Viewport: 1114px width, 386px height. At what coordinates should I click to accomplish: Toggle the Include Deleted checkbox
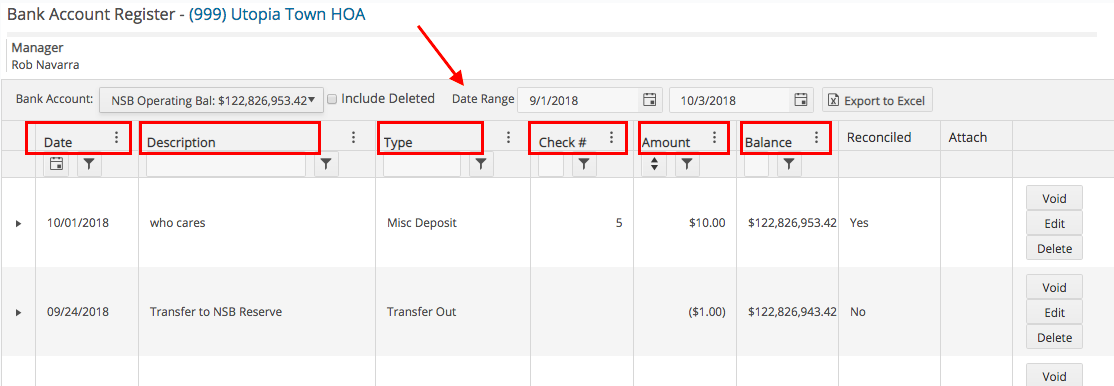click(x=332, y=100)
